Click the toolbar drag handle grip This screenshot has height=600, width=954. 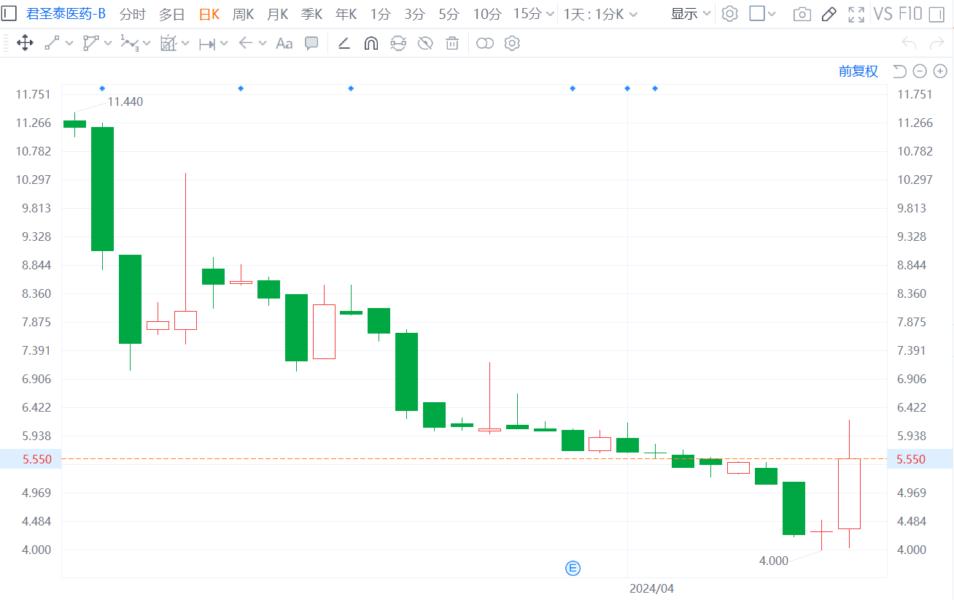(6, 43)
